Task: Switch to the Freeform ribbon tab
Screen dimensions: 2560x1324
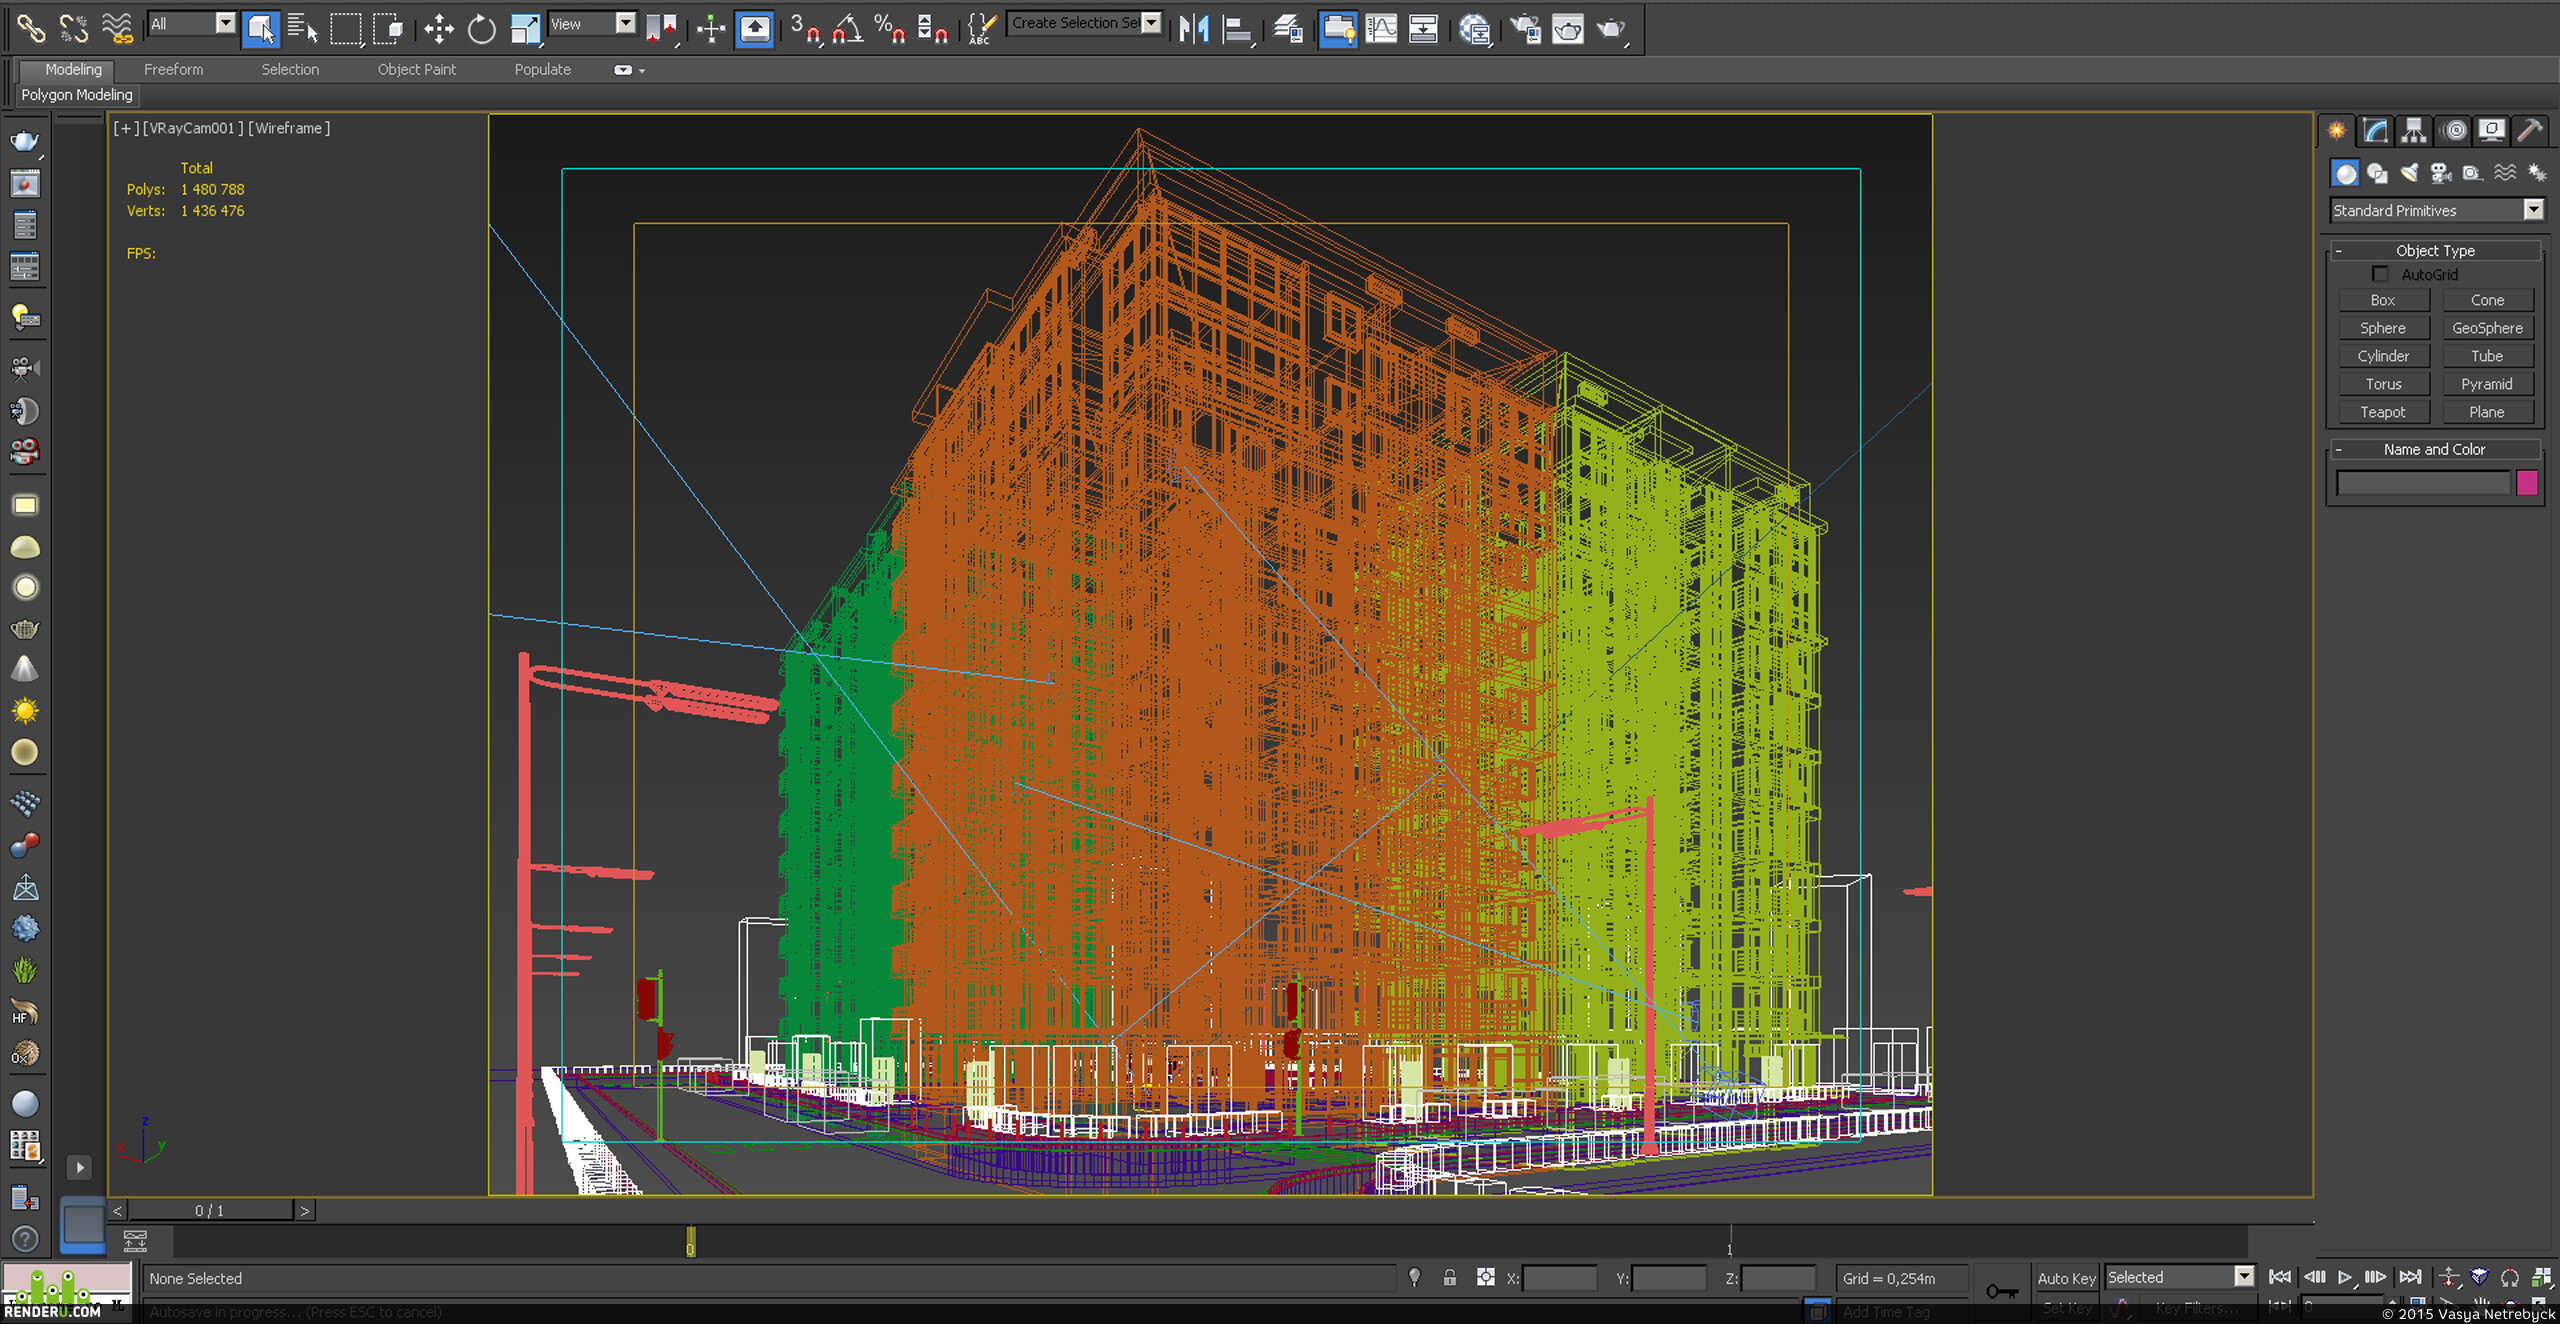Action: coord(173,69)
